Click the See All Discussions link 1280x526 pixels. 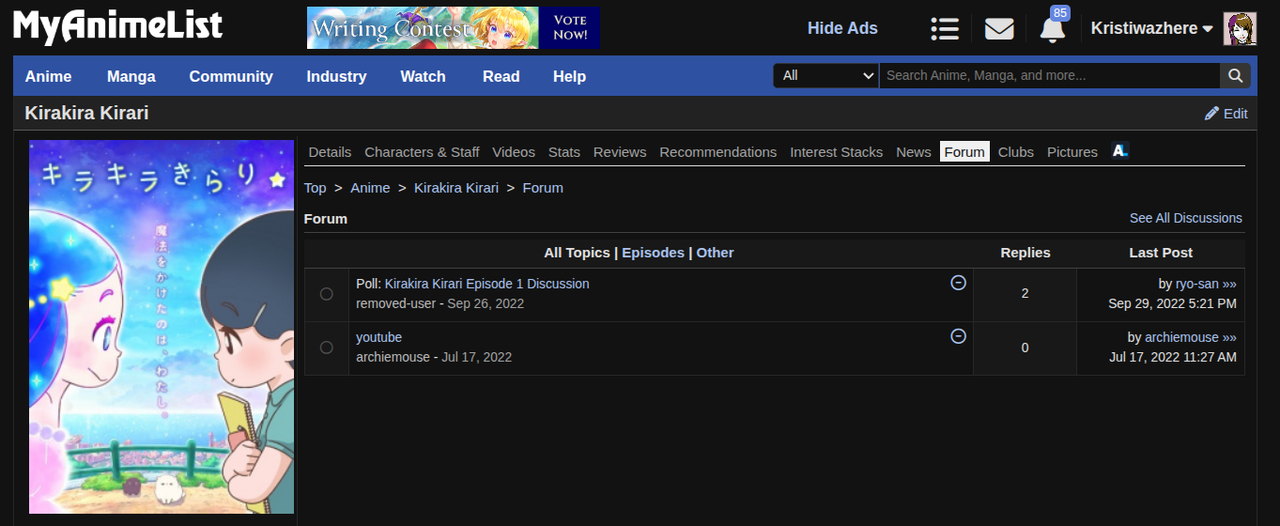pos(1186,218)
